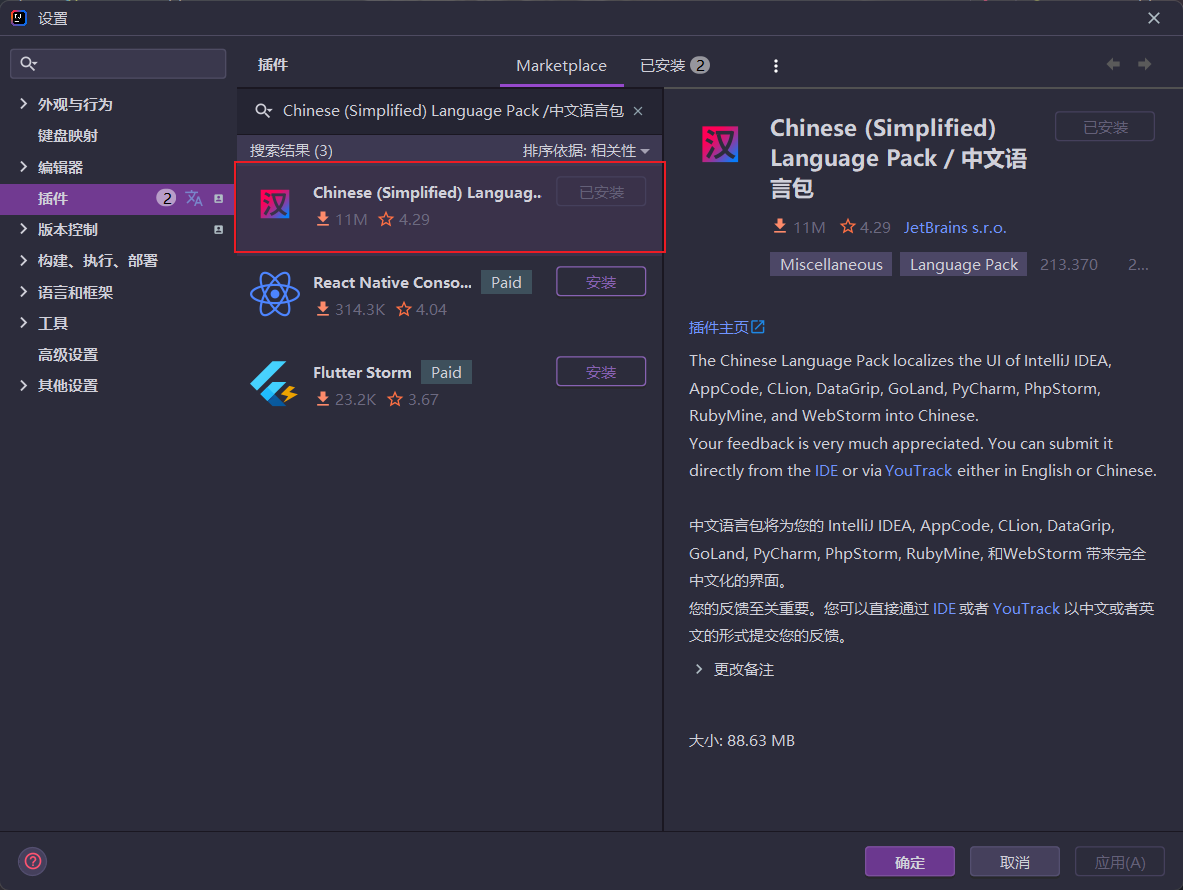Expand the 更改备注 section
Image resolution: width=1183 pixels, height=890 pixels.
pos(699,669)
